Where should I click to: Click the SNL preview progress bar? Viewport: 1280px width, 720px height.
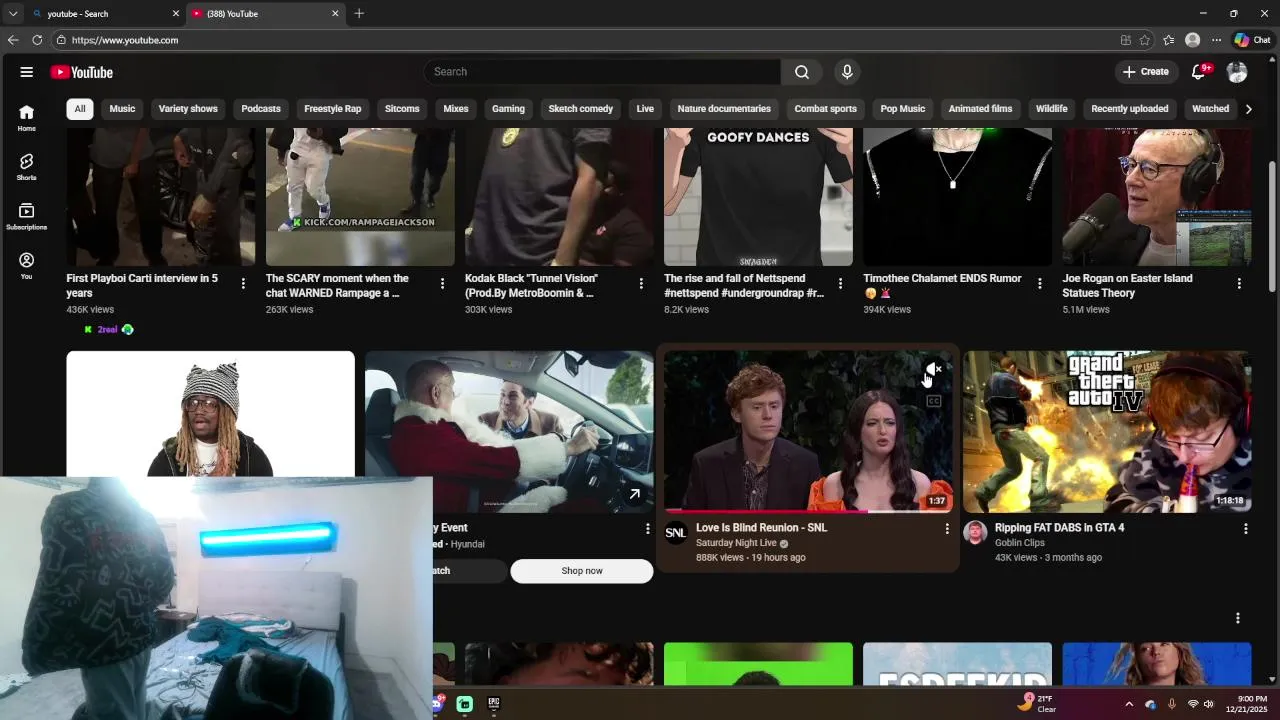pos(808,511)
